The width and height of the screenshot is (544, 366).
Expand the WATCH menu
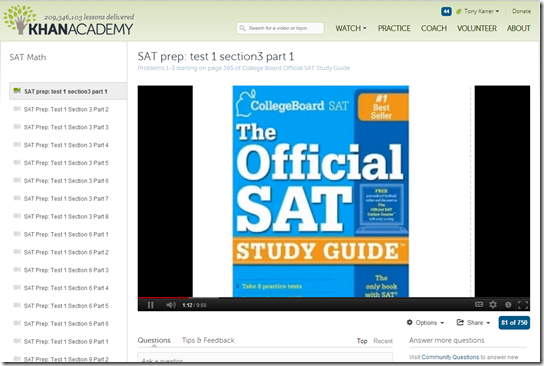tap(350, 28)
